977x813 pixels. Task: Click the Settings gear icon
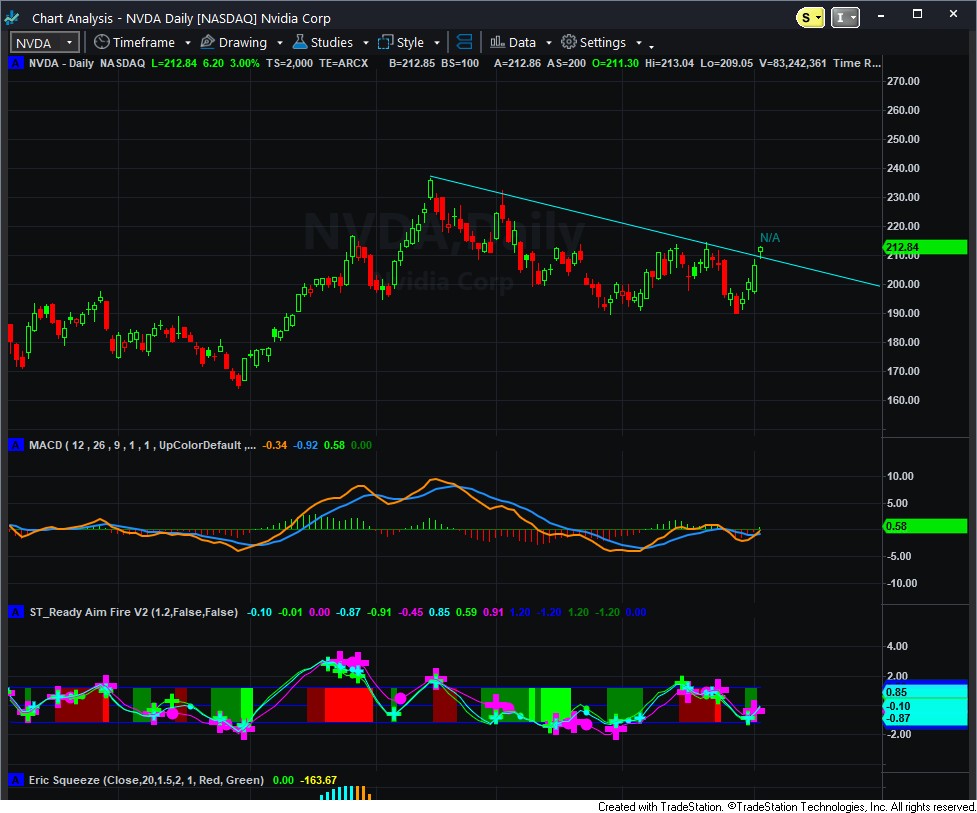tap(568, 42)
